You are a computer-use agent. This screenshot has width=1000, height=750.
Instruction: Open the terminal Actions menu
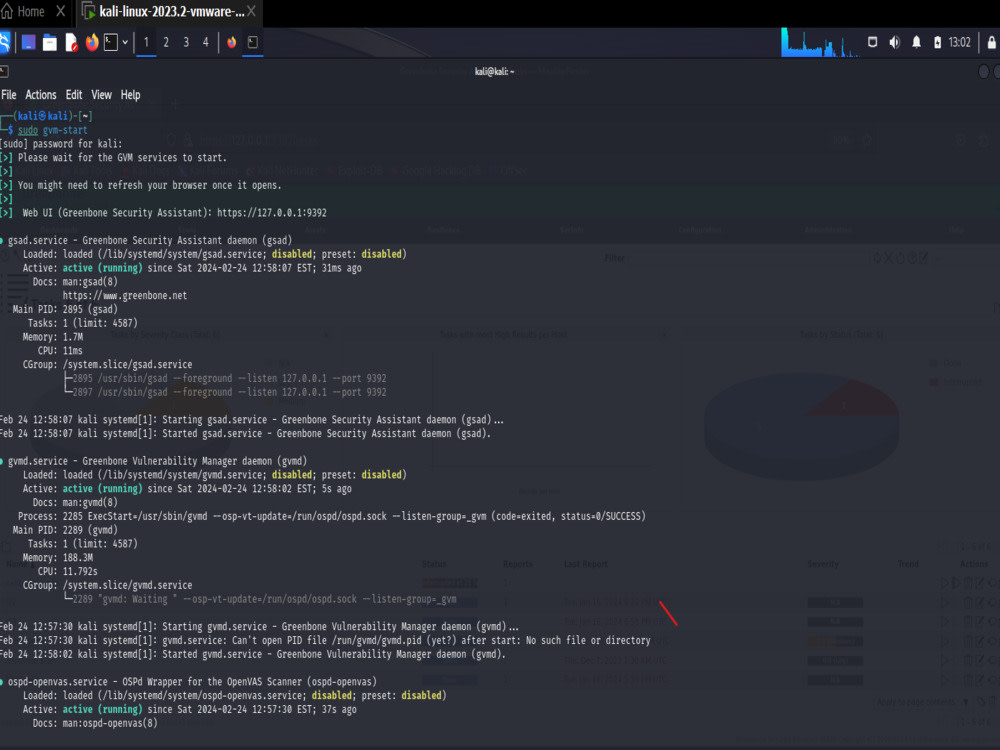41,94
